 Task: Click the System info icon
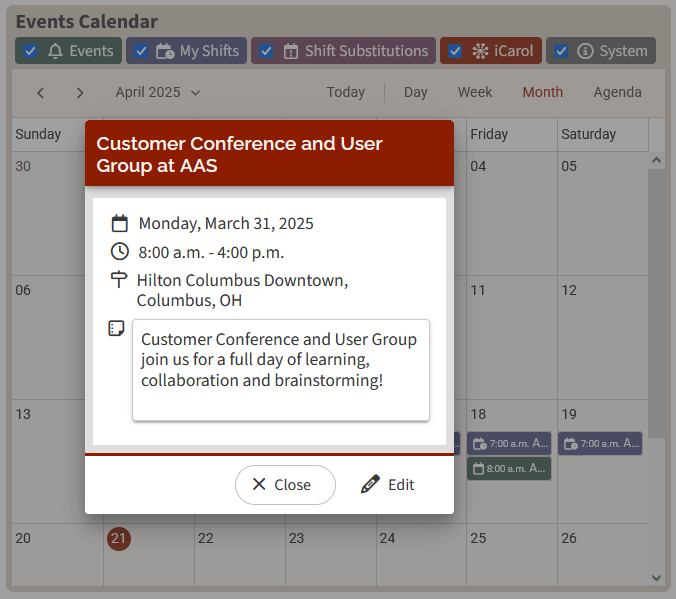(585, 51)
